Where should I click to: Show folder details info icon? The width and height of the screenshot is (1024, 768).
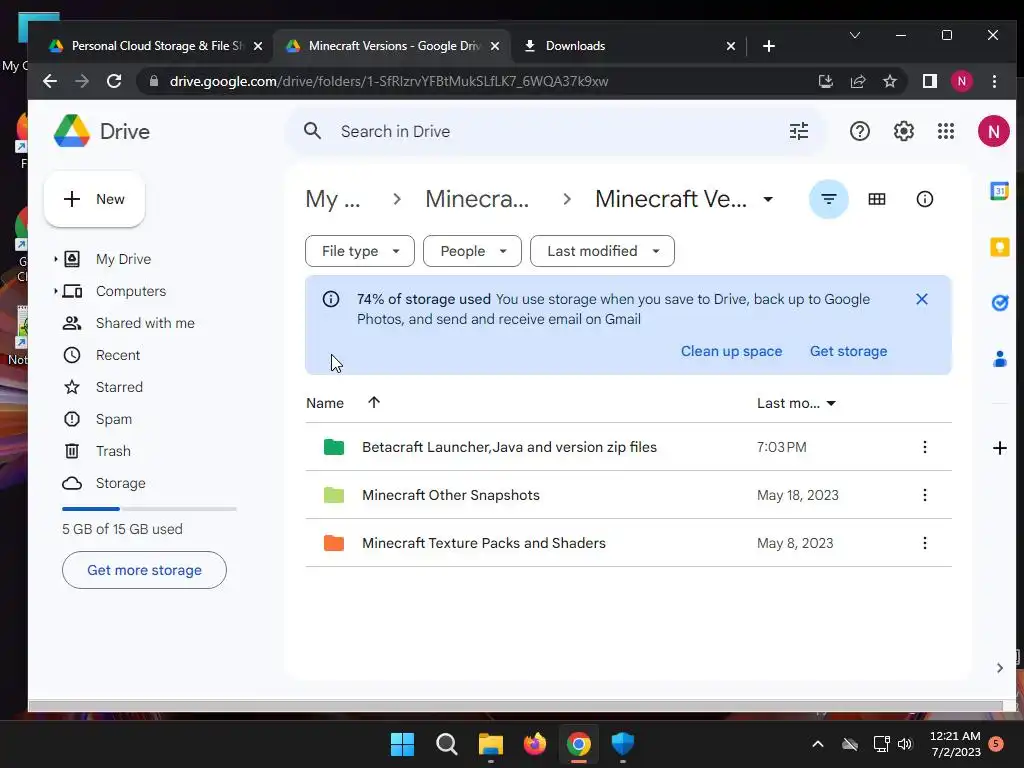924,199
